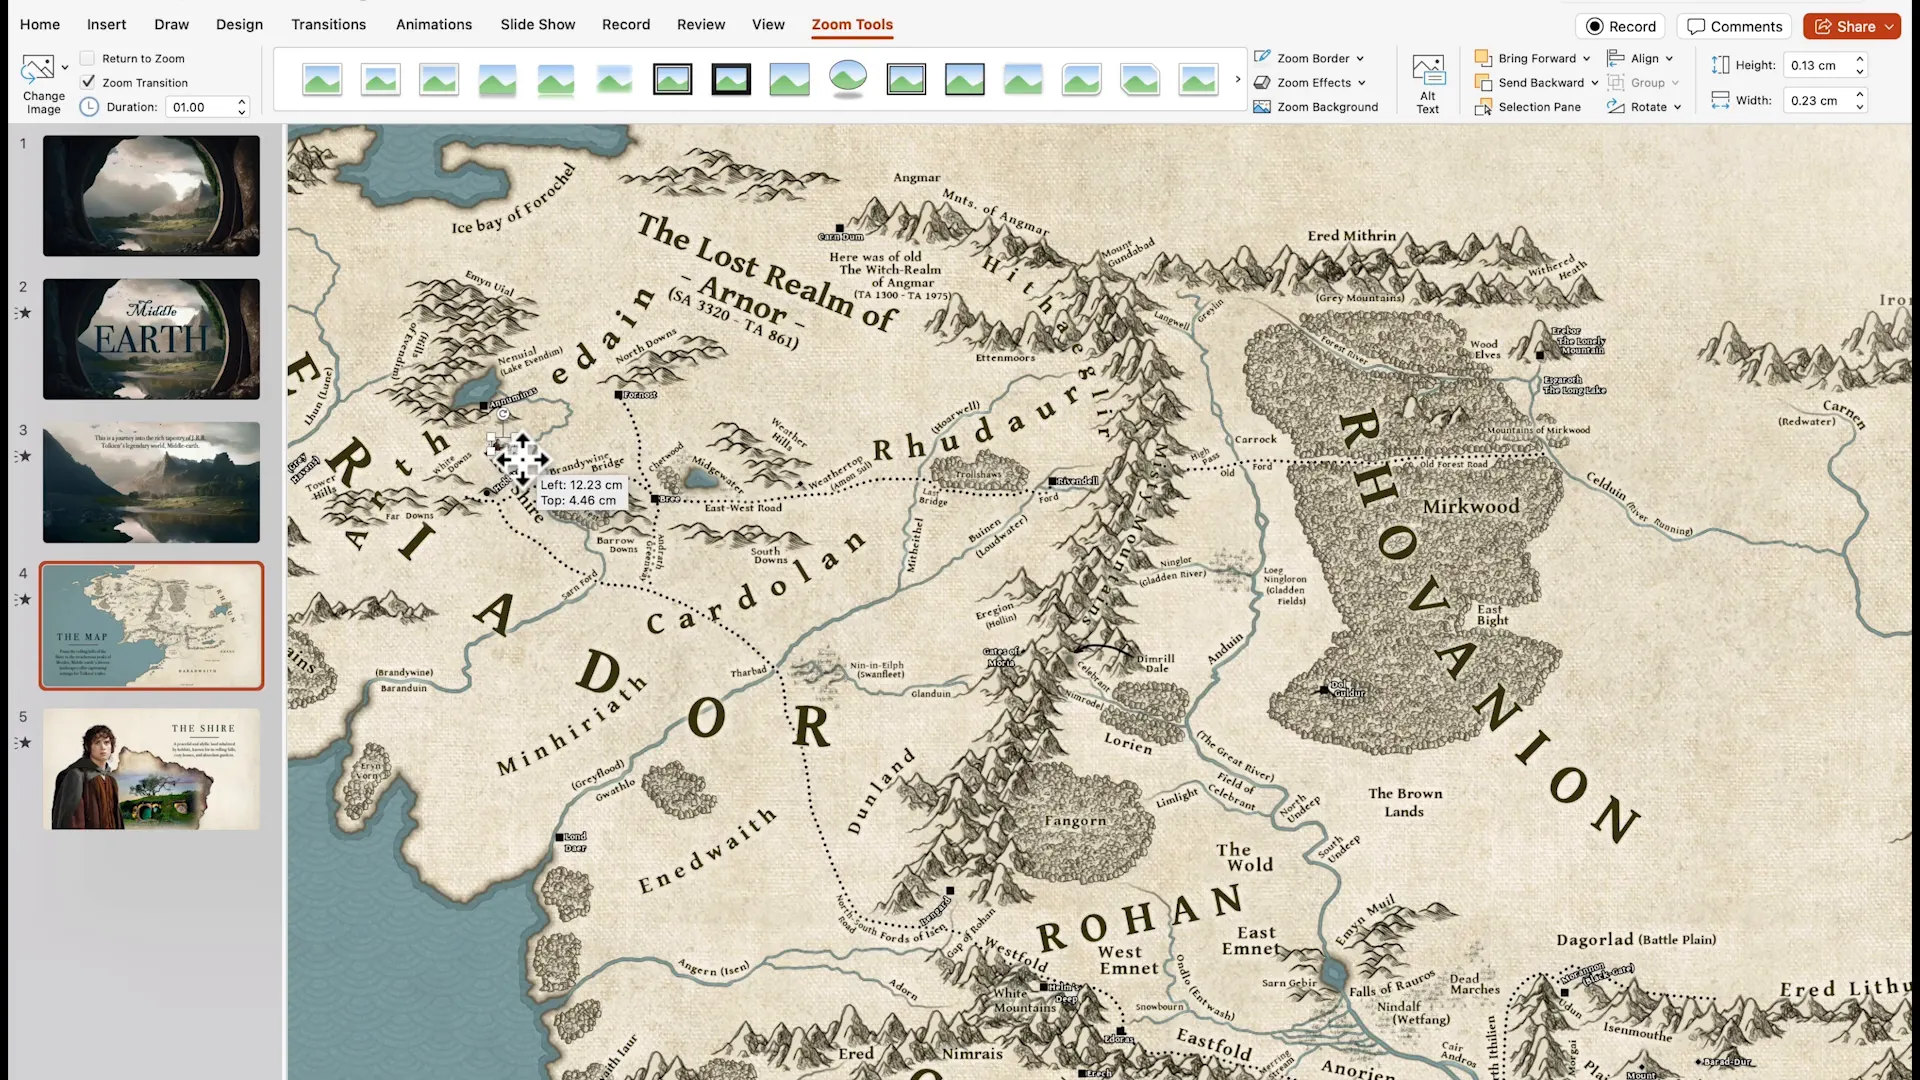Expand the zoom styles gallery arrow
Screen dimensions: 1920x1080
[x=1238, y=79]
